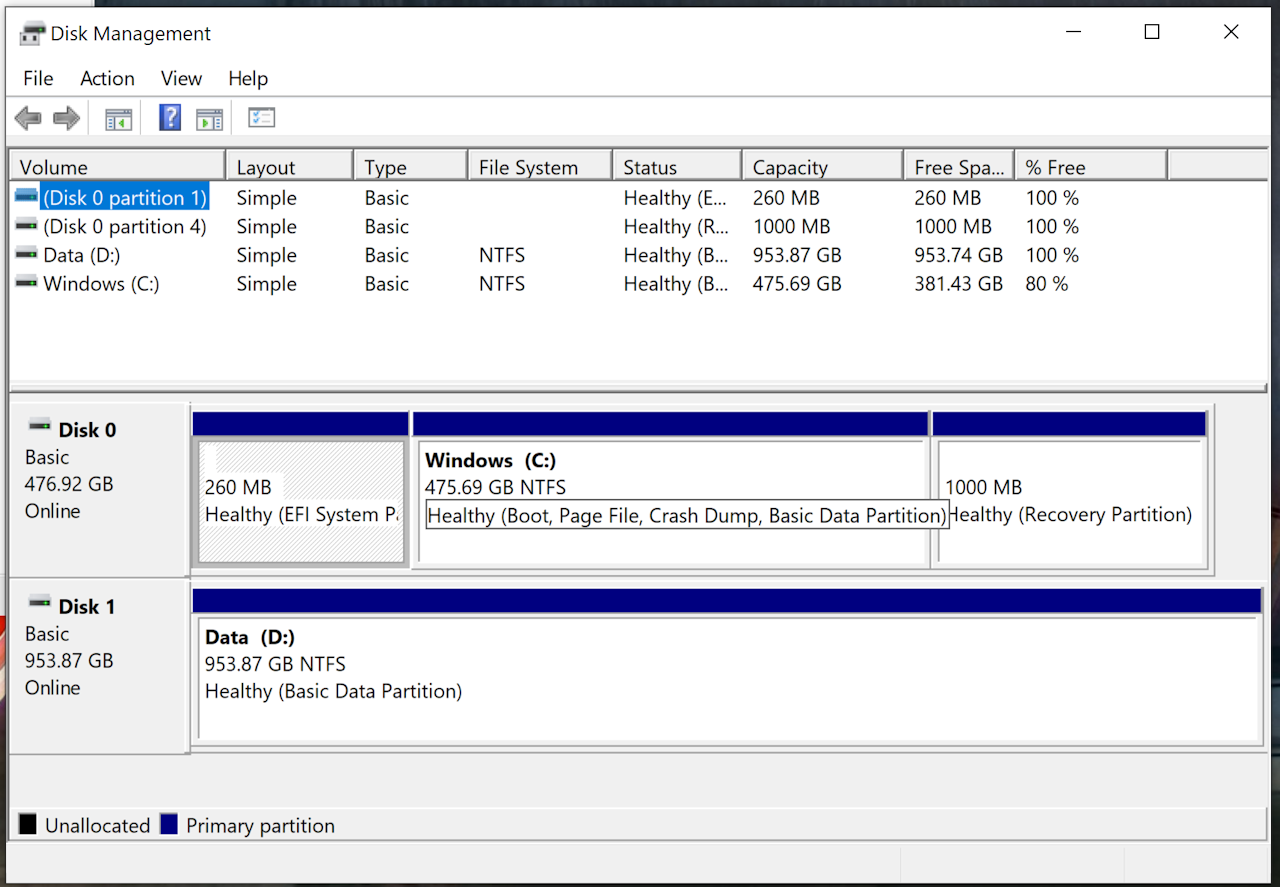Click the black Unallocated legend swatch
Image resolution: width=1280 pixels, height=887 pixels.
click(x=27, y=825)
